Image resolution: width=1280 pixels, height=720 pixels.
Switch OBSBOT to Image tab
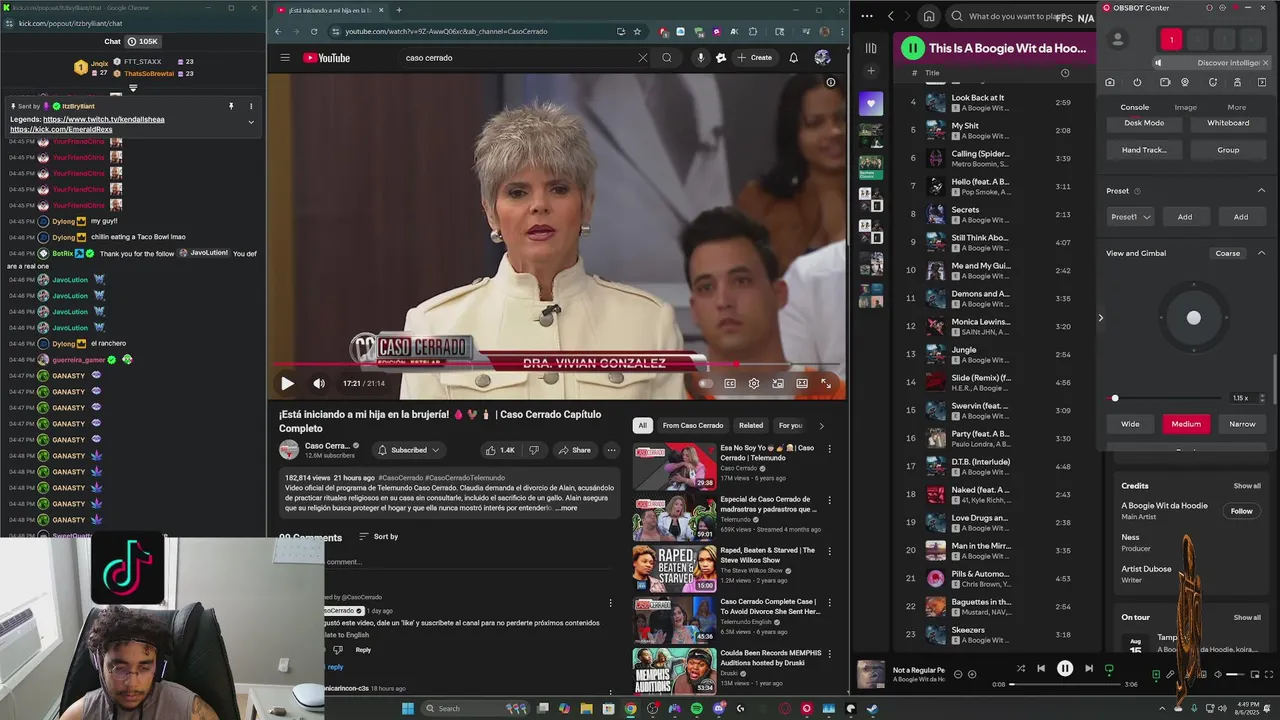pos(1185,107)
